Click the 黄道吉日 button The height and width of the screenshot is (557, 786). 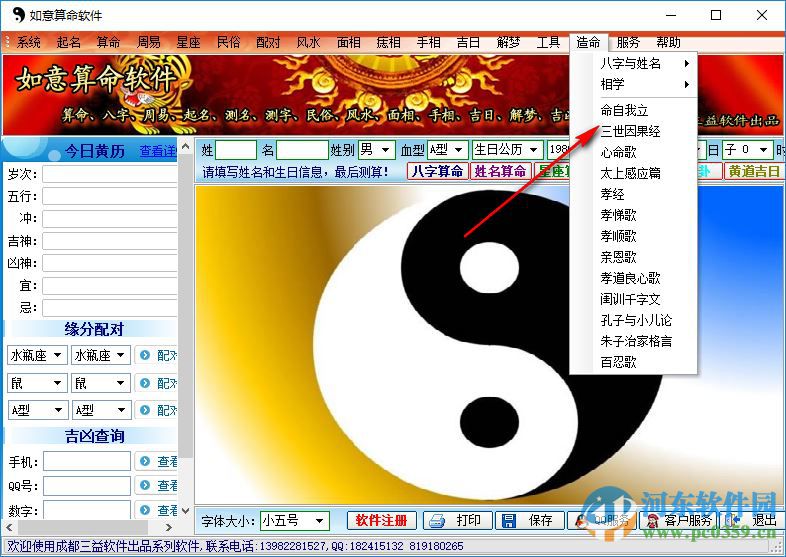click(753, 171)
